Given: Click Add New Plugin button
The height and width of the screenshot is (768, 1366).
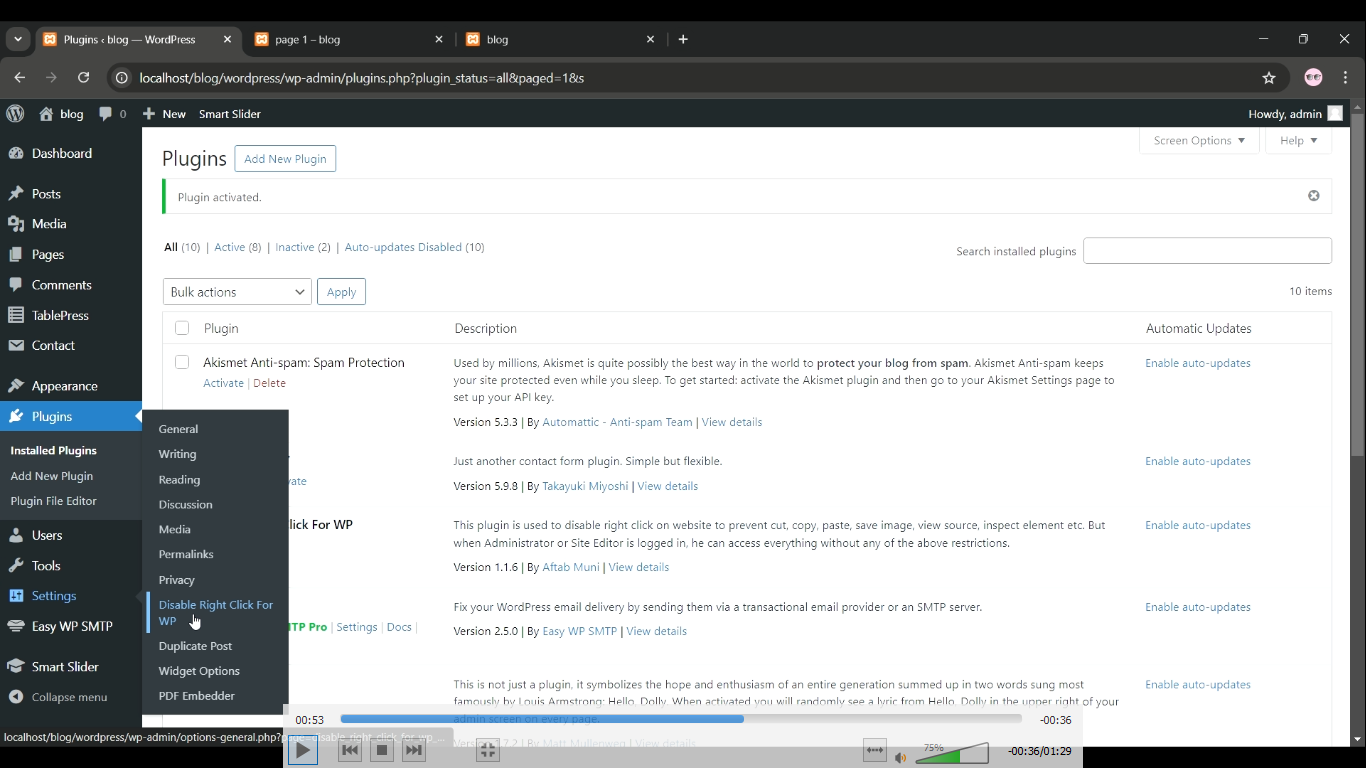Looking at the screenshot, I should click(285, 159).
